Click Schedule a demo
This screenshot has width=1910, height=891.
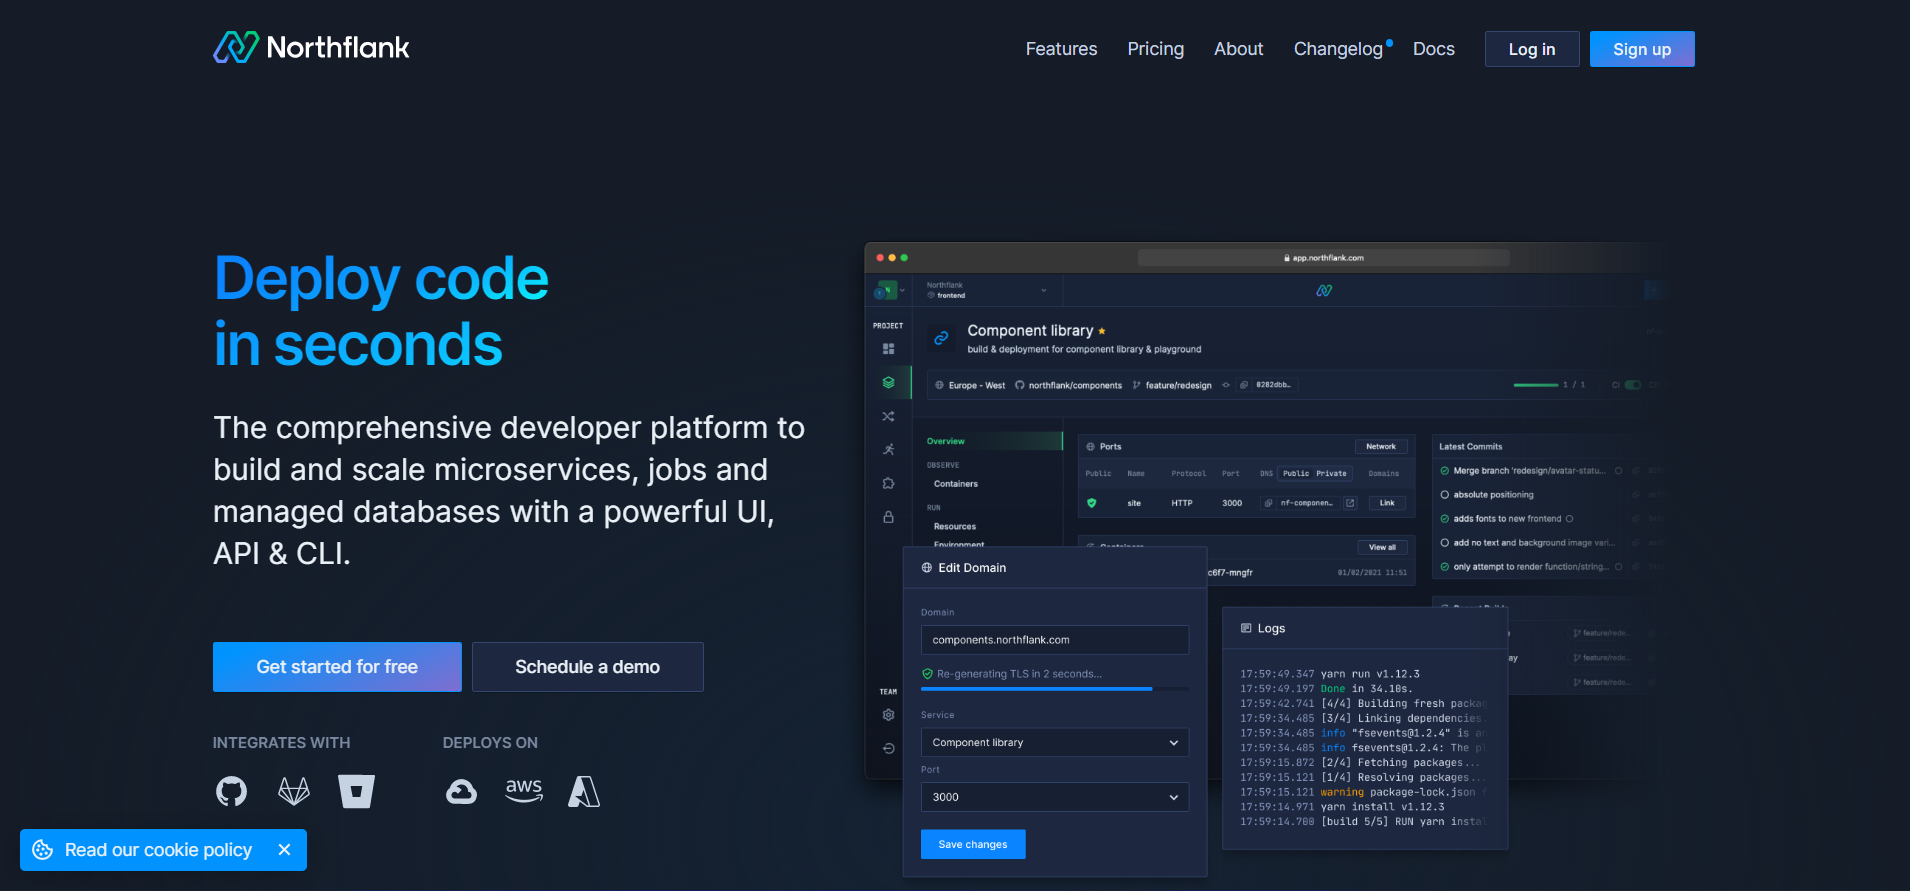pyautogui.click(x=587, y=667)
